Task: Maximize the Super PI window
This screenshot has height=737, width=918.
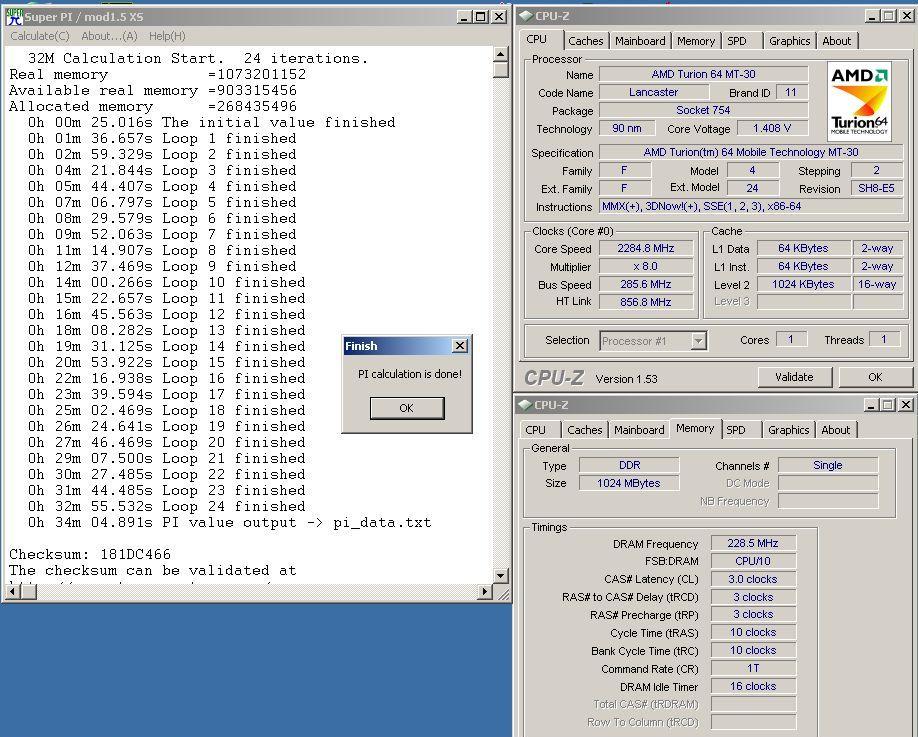Action: (x=481, y=17)
